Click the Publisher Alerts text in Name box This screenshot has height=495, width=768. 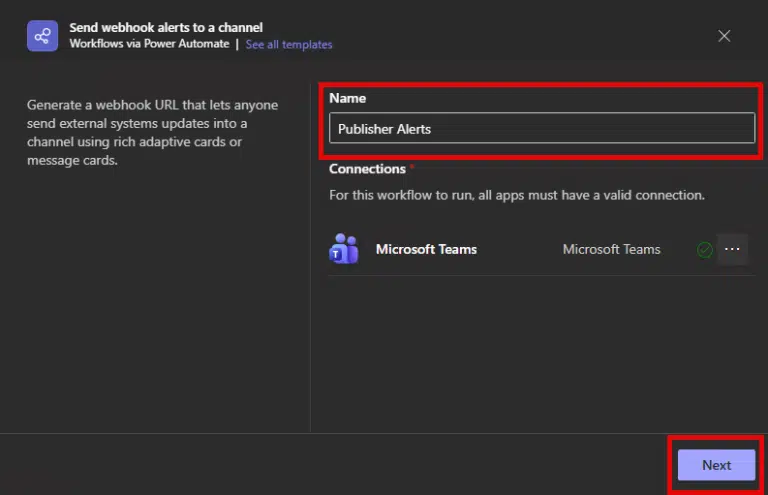click(x=384, y=128)
